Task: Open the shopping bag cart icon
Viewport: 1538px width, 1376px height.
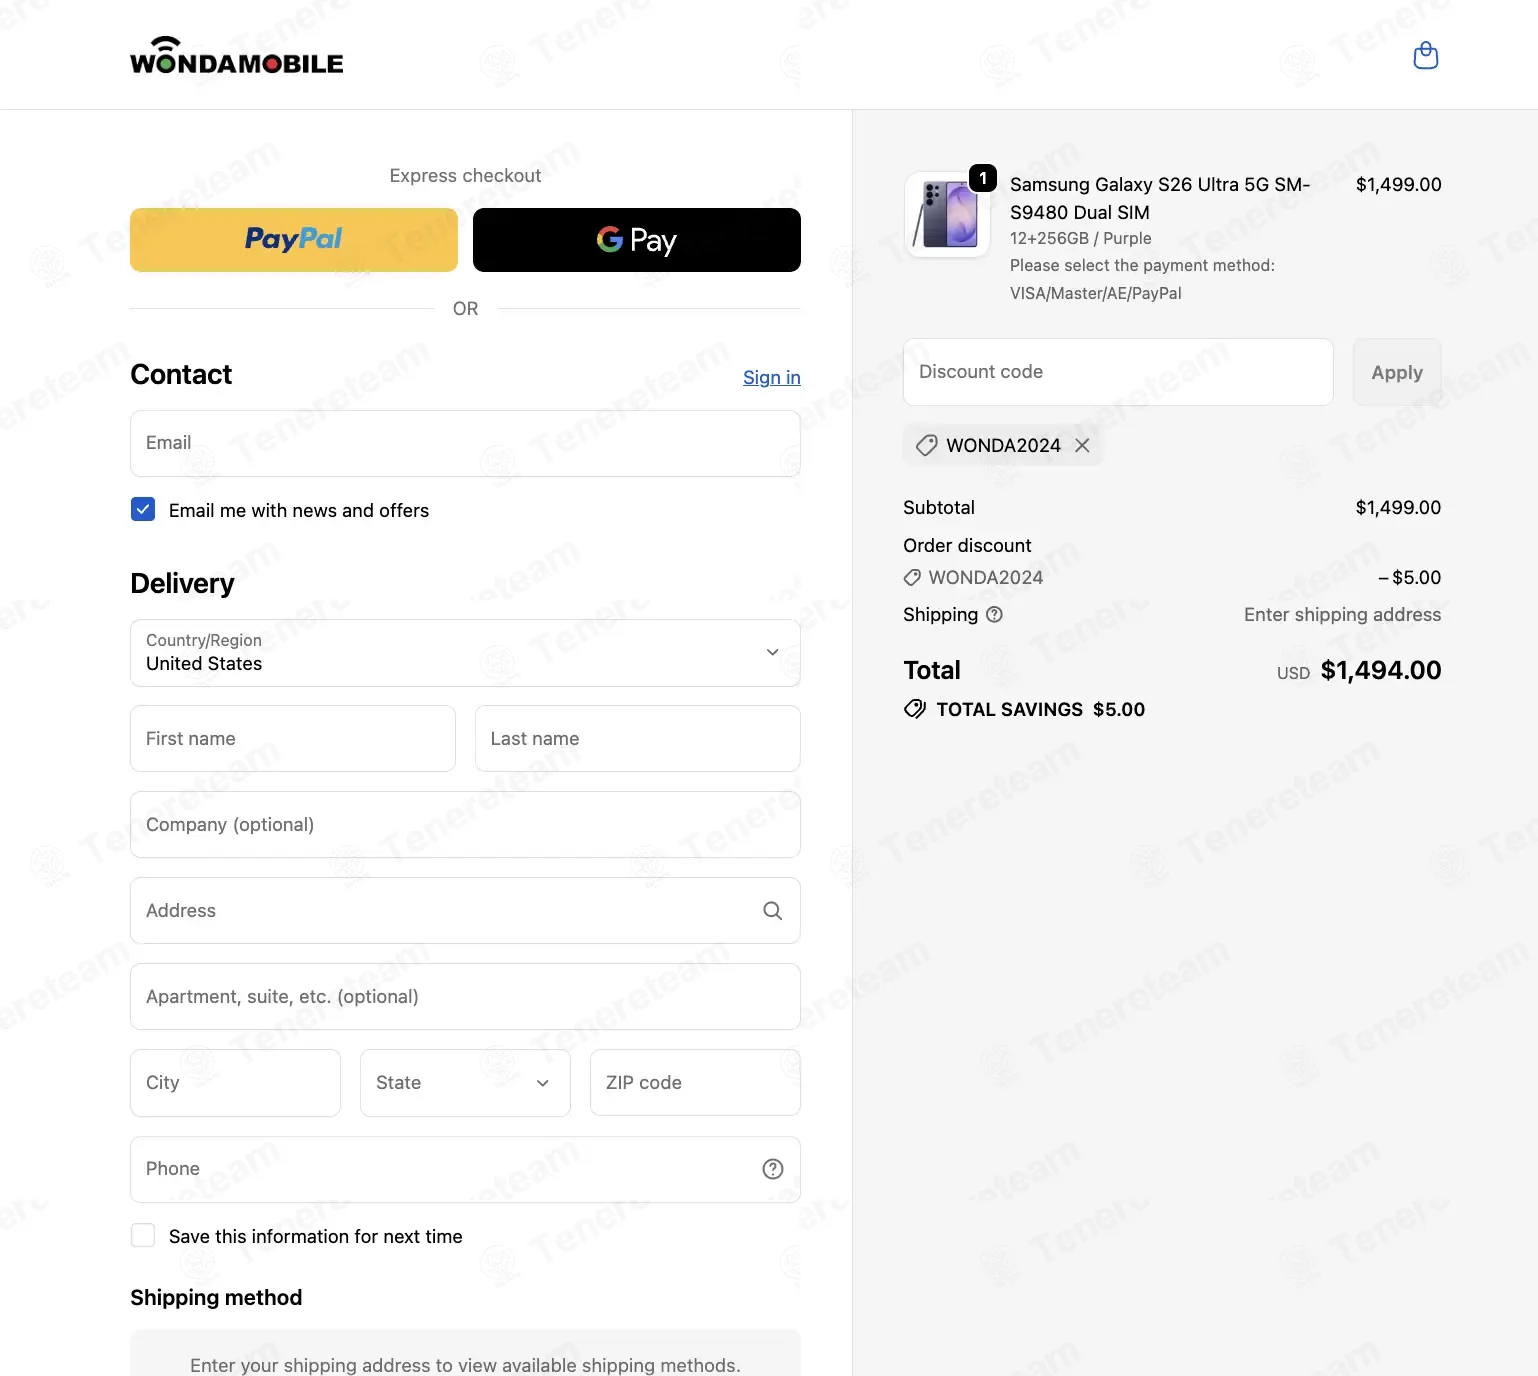Action: [1425, 55]
